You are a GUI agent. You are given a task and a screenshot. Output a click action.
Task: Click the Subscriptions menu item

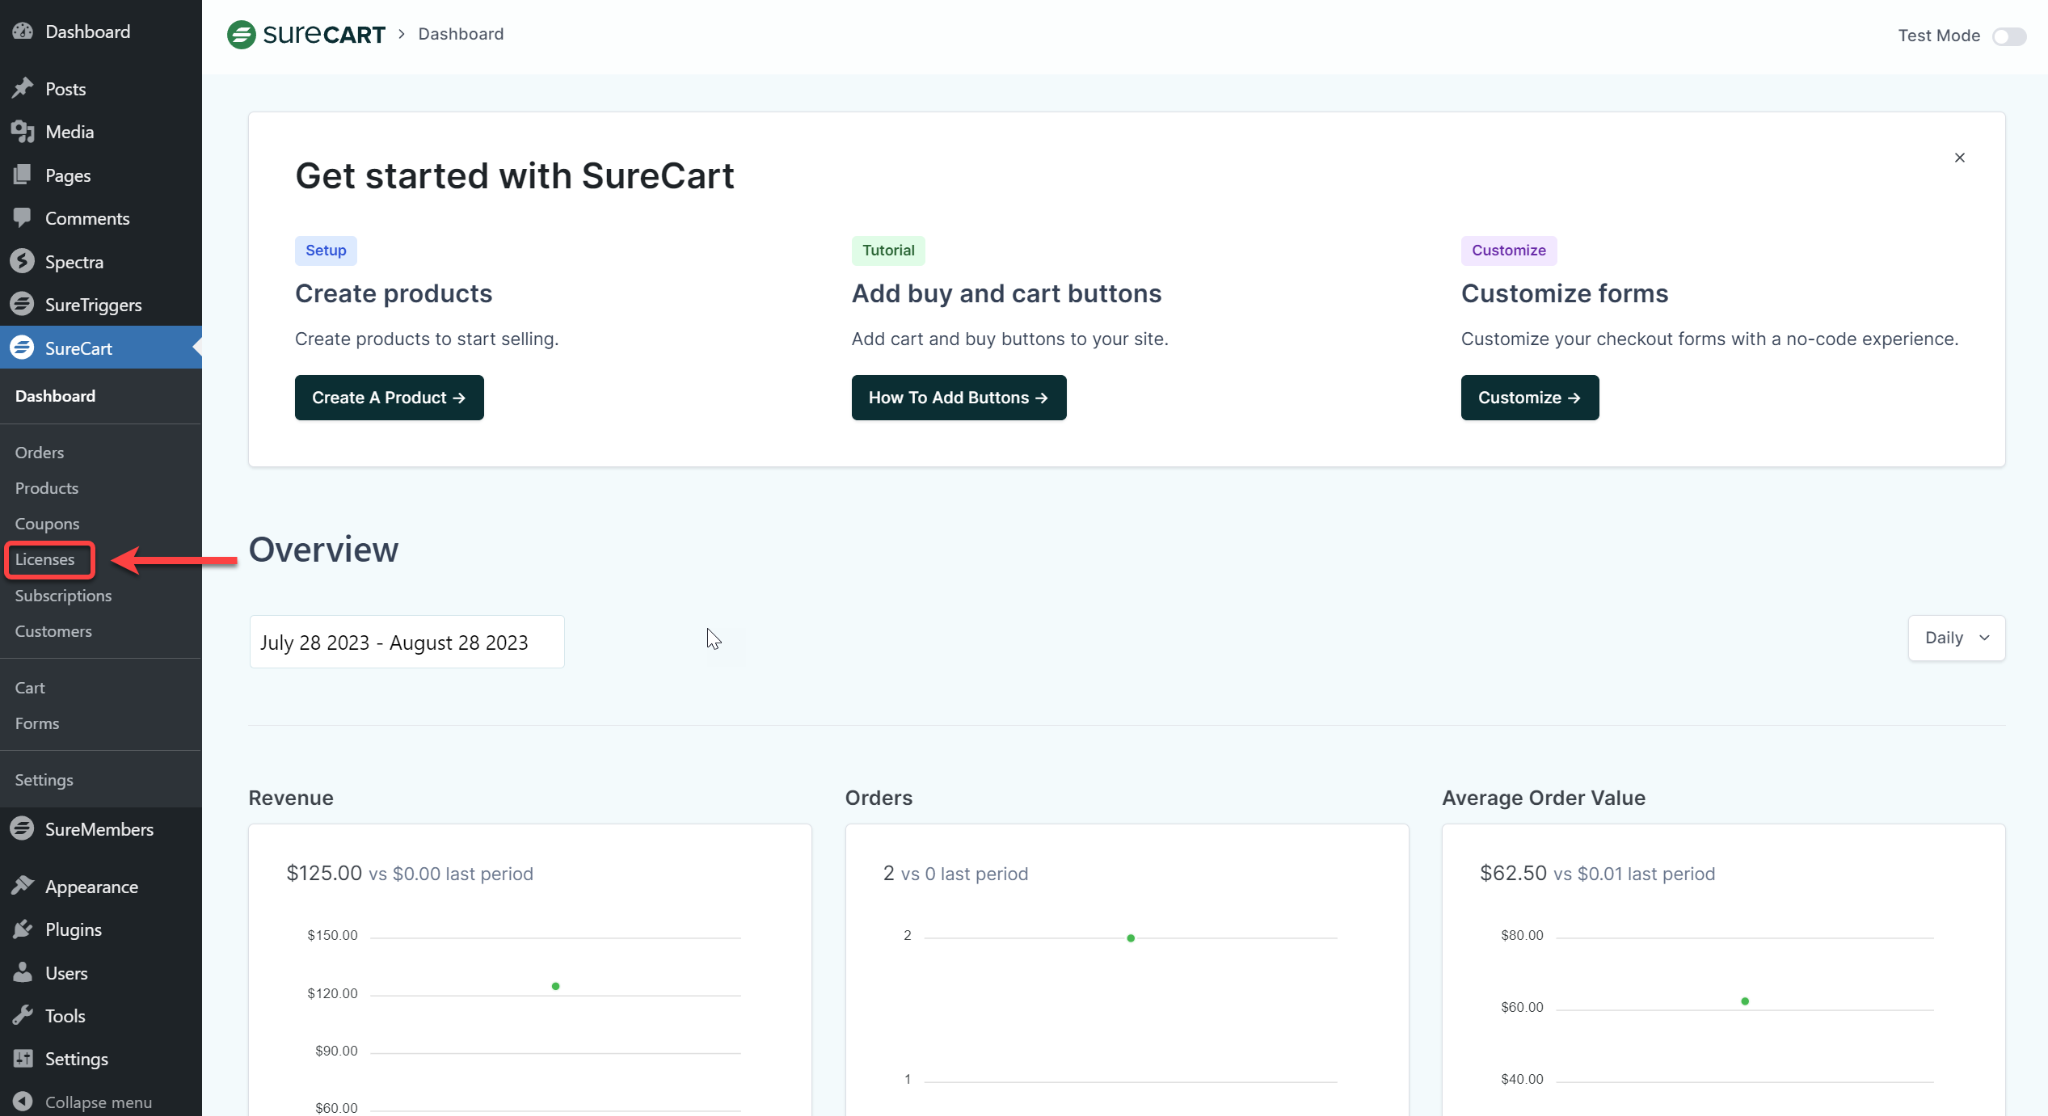pos(63,594)
